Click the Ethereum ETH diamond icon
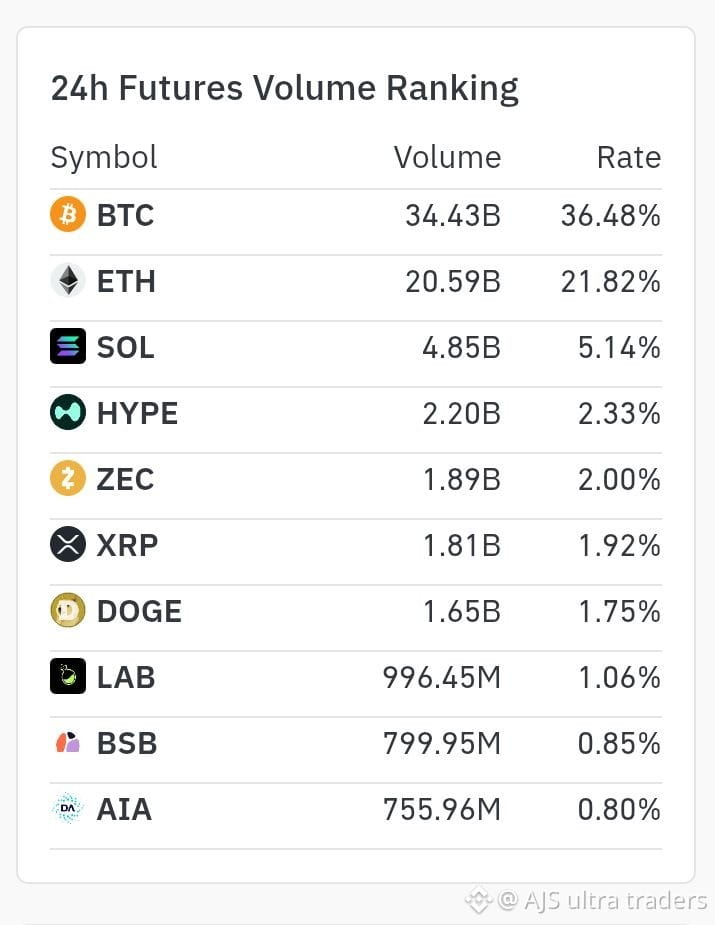Image resolution: width=715 pixels, height=925 pixels. click(68, 280)
